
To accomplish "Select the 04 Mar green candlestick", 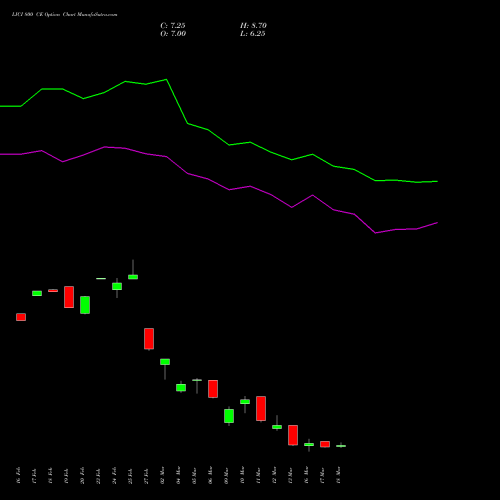I will tap(181, 387).
